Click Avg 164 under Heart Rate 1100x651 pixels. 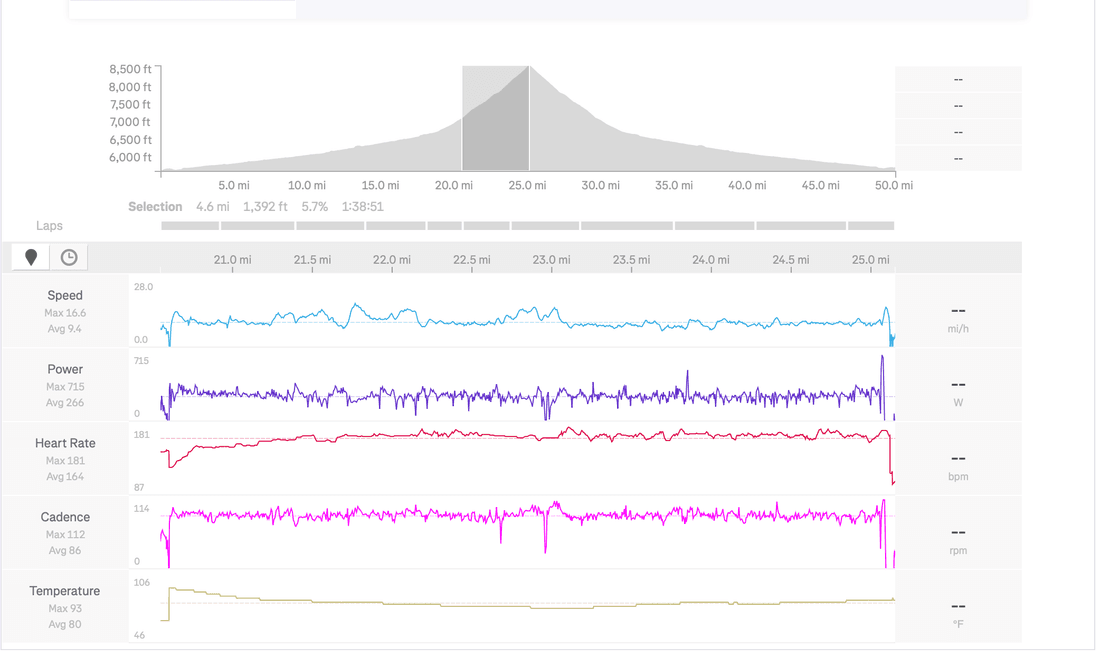point(65,477)
